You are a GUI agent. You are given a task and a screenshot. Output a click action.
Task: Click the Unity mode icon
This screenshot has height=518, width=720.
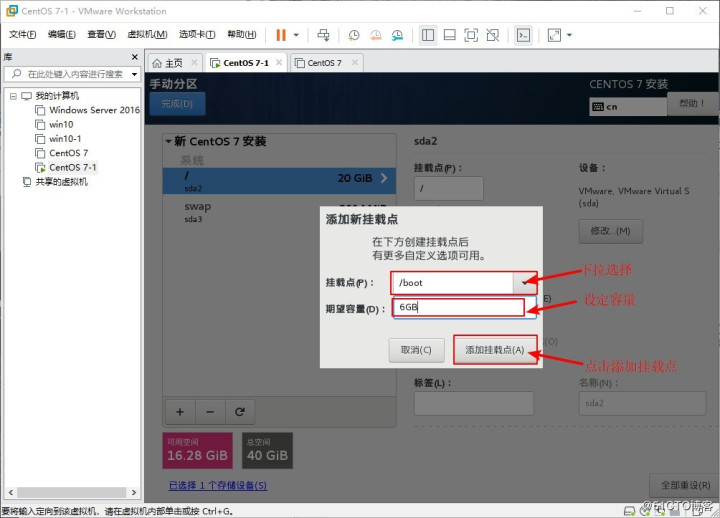493,35
